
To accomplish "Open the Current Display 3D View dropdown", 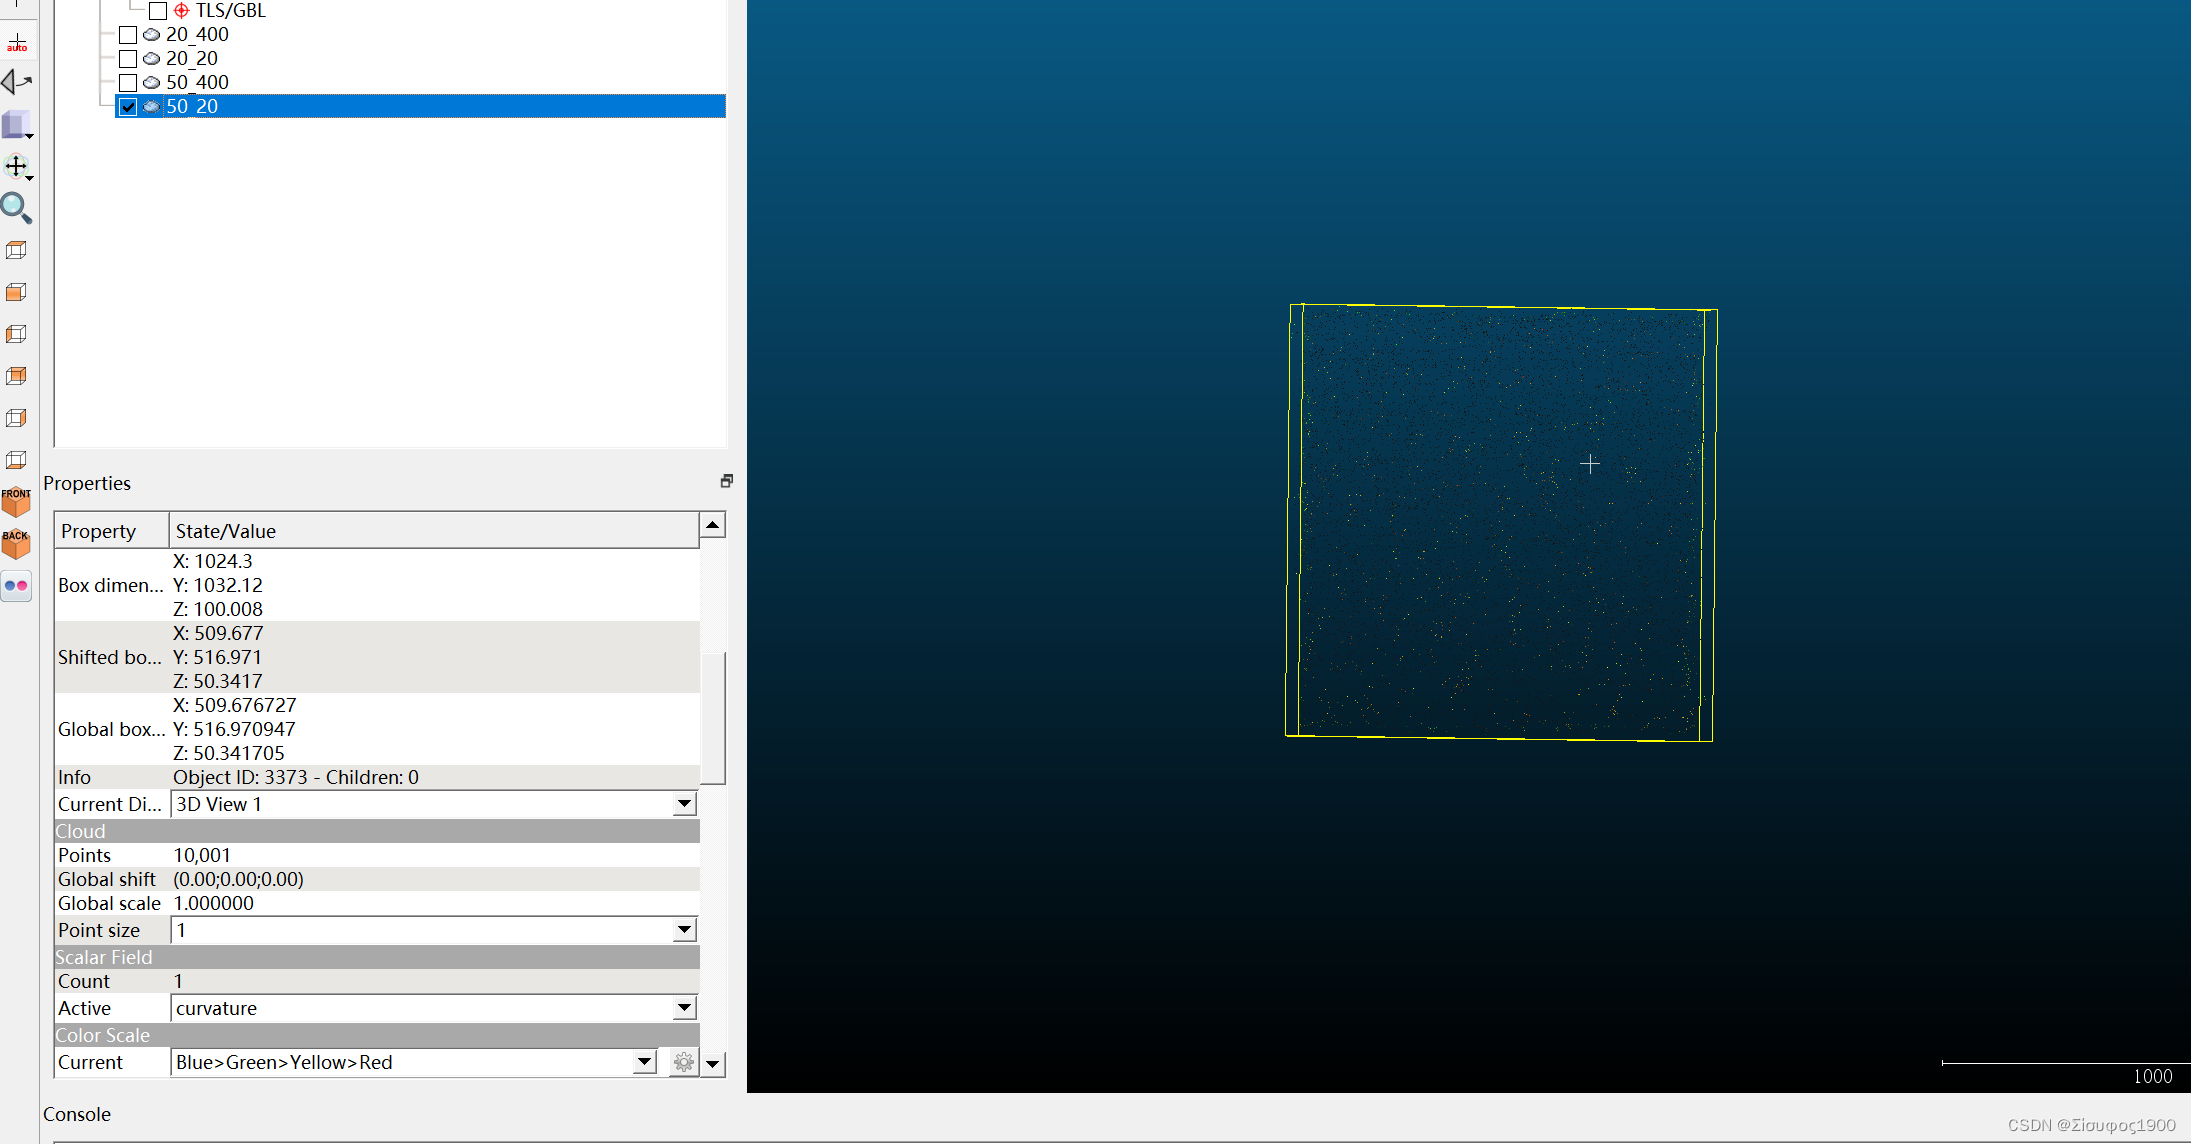I will coord(684,804).
